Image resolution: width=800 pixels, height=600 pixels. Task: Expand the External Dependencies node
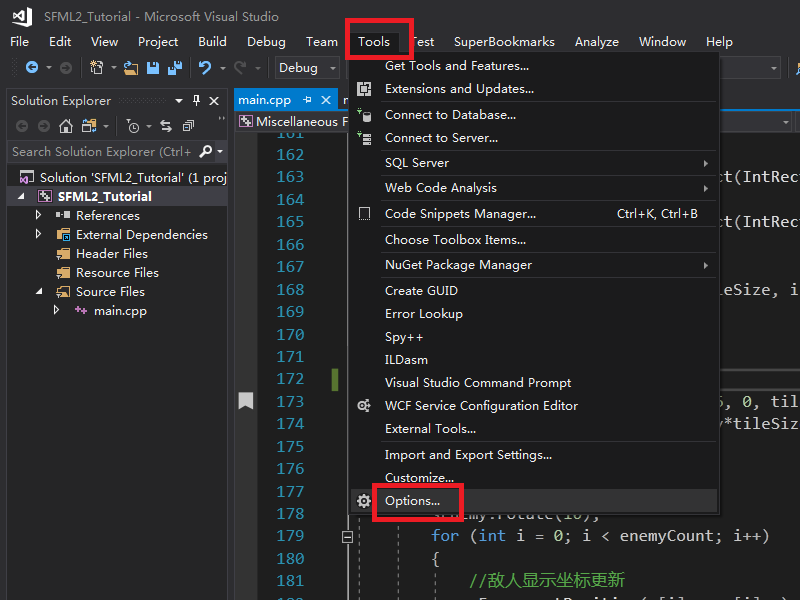[x=38, y=234]
